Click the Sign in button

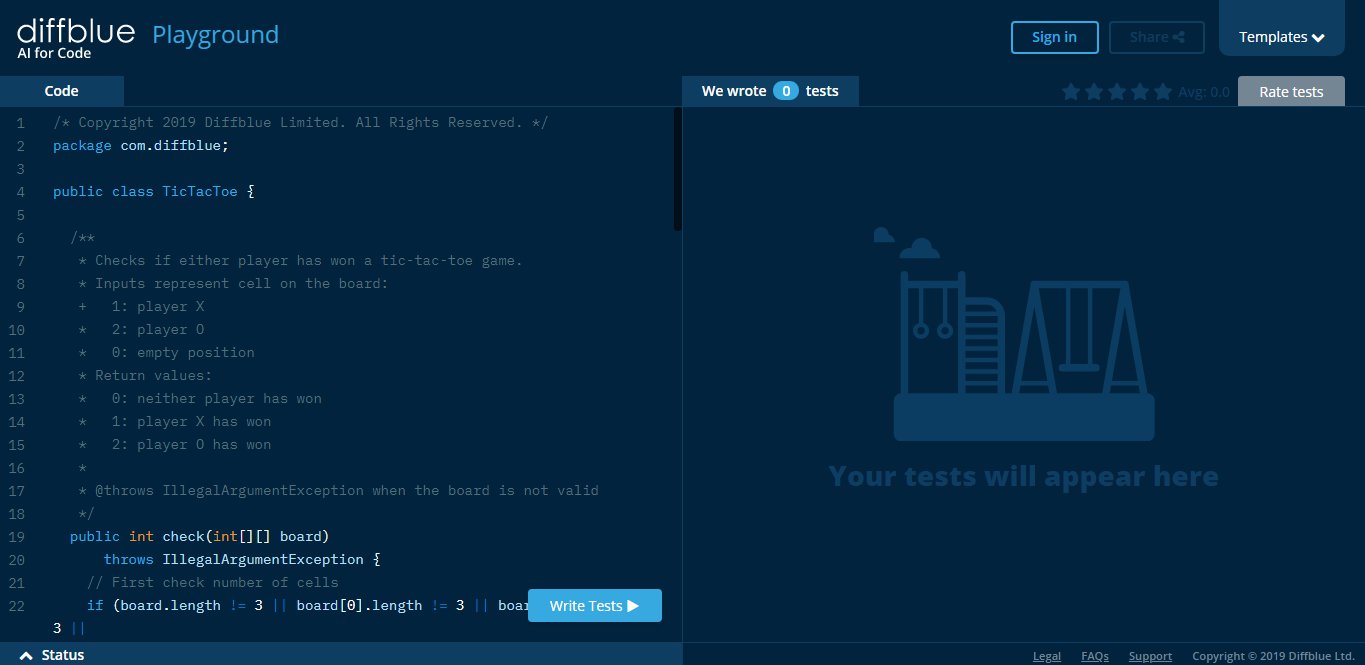1054,37
